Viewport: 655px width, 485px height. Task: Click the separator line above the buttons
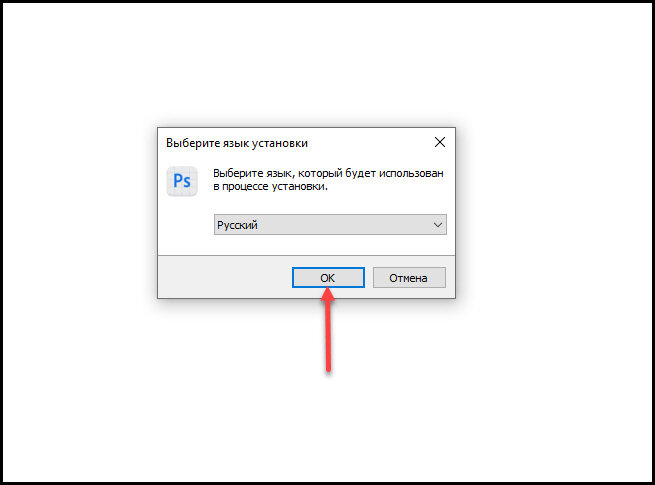(x=306, y=255)
